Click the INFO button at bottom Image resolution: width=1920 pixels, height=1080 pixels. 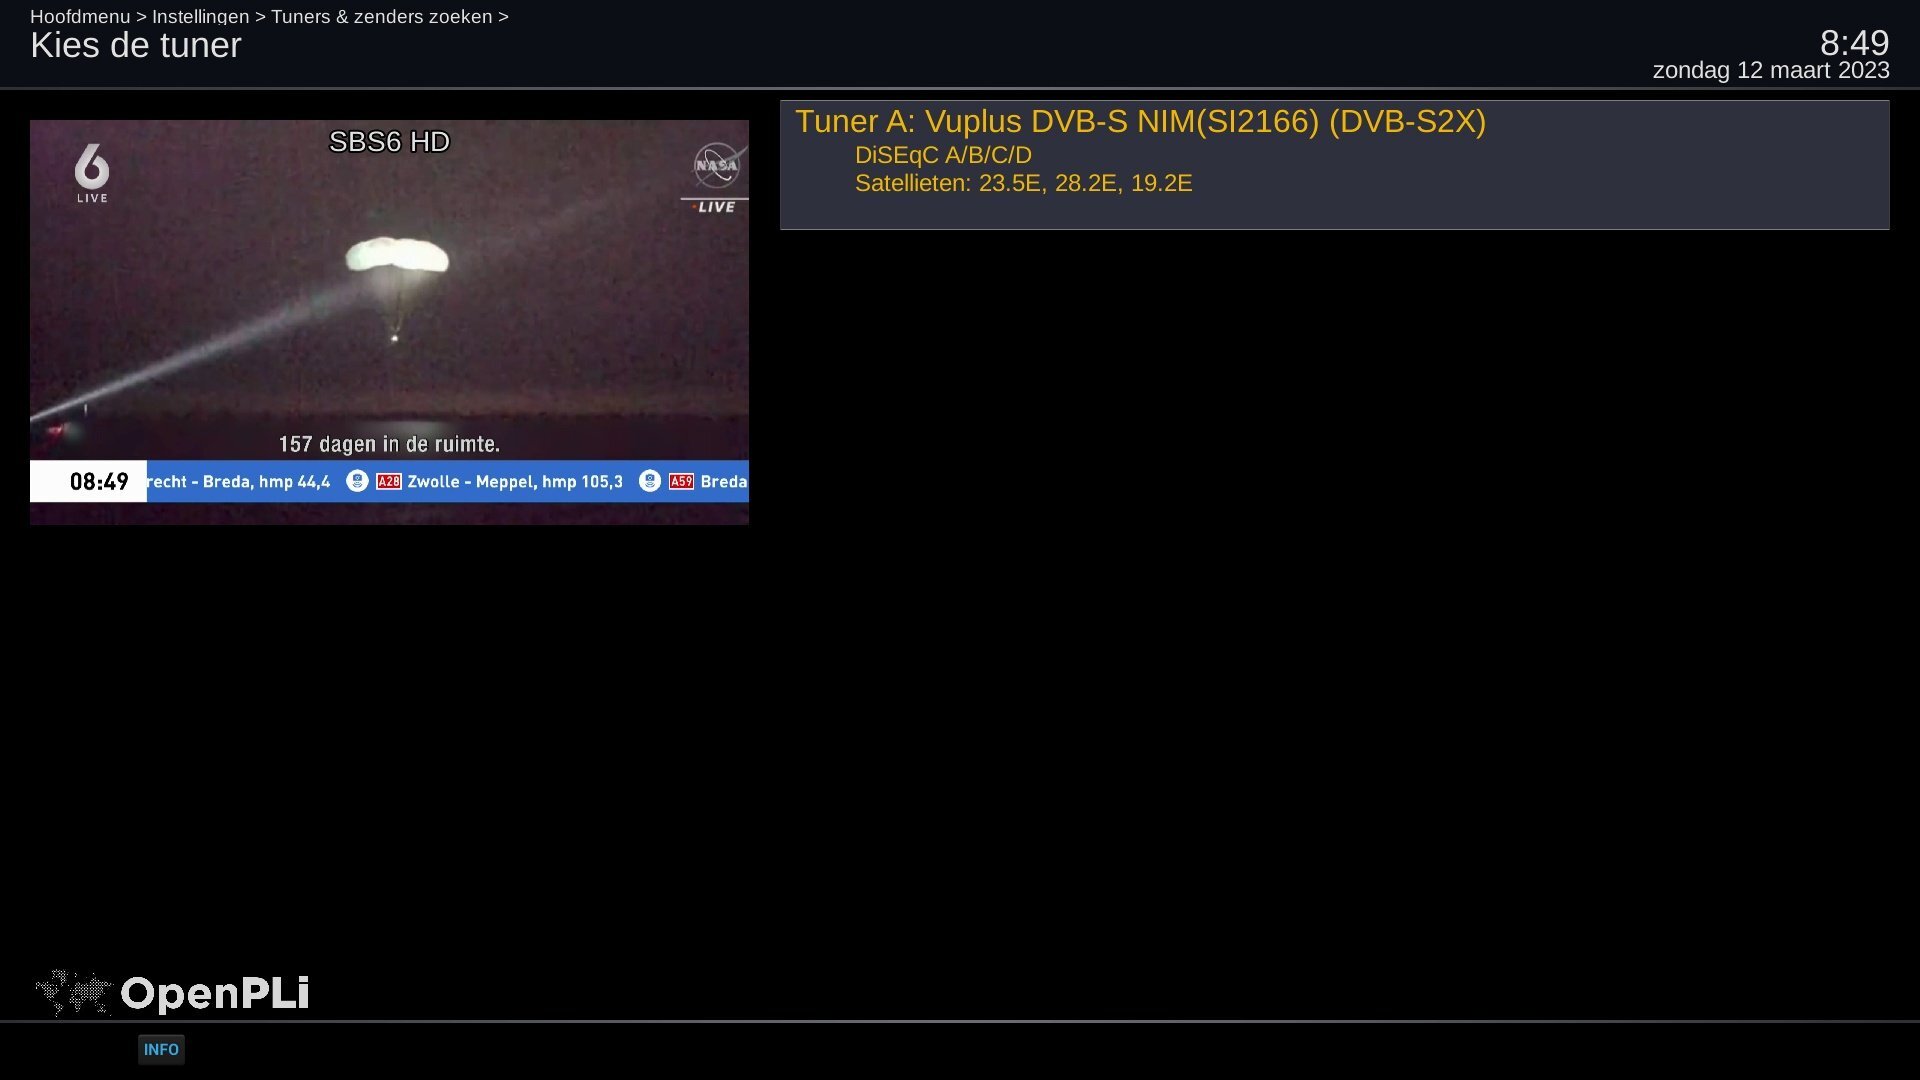[x=161, y=1049]
